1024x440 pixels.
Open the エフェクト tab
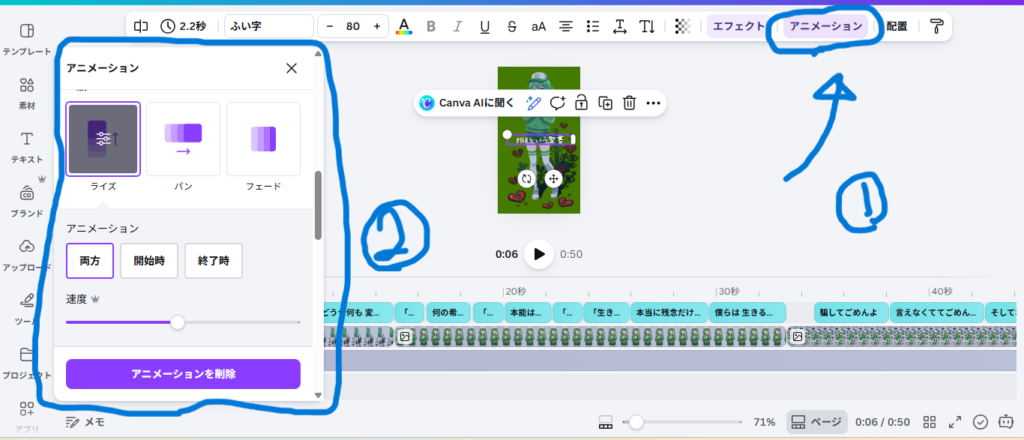tap(738, 26)
